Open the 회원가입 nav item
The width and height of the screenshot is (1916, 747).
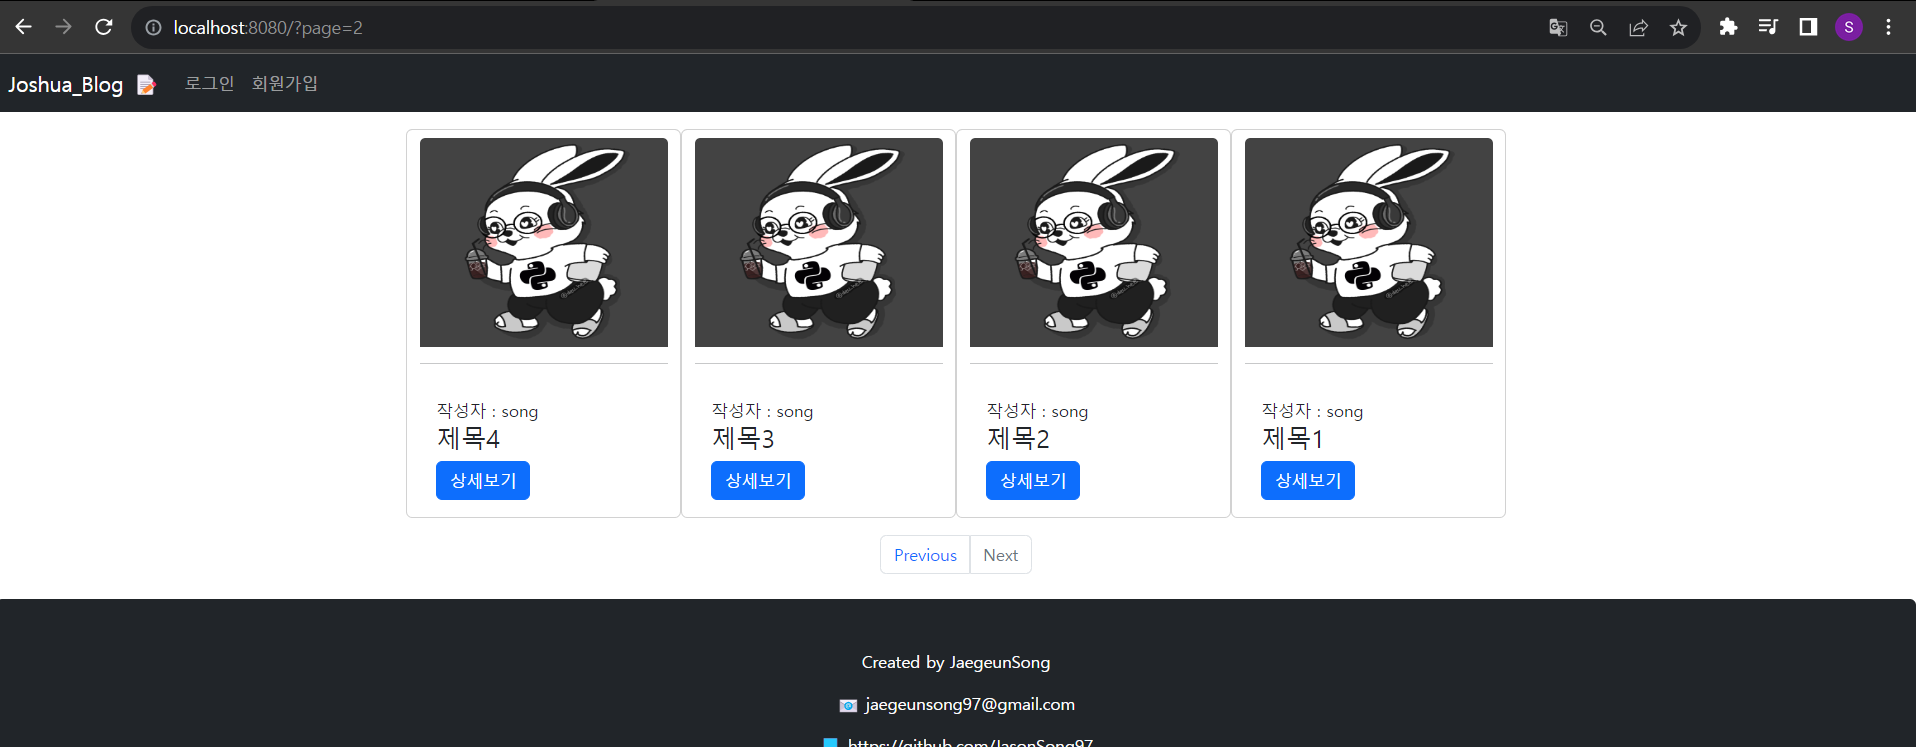[x=285, y=83]
